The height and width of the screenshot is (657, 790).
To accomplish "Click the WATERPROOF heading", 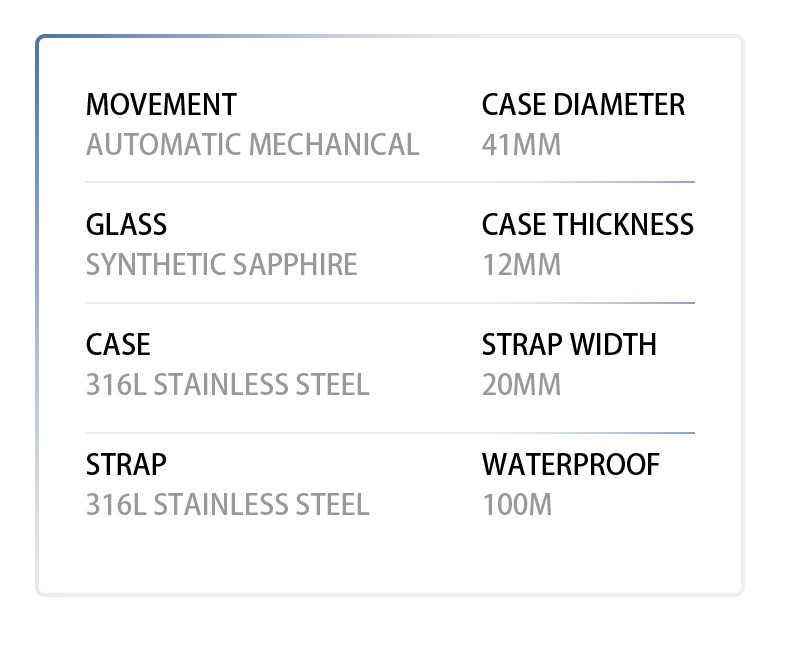I will [x=571, y=465].
